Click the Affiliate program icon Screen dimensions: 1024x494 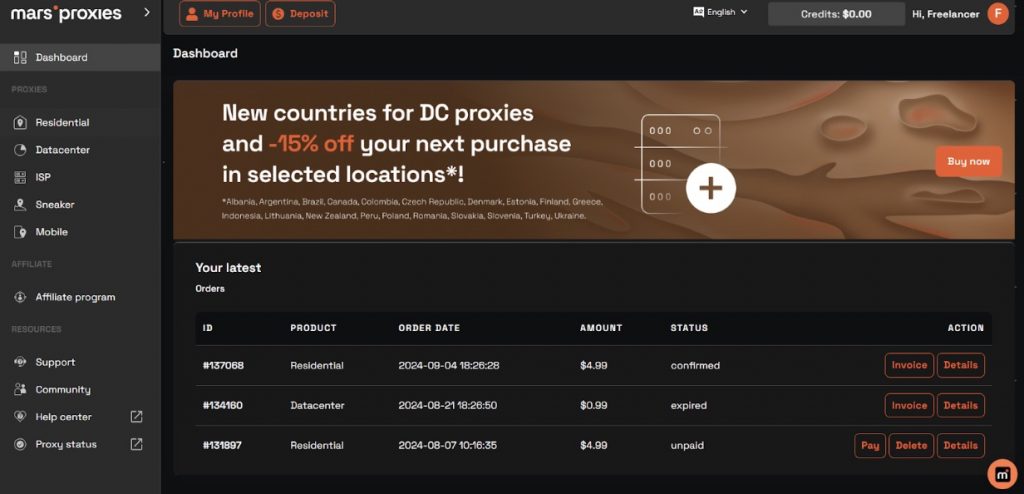coord(20,297)
